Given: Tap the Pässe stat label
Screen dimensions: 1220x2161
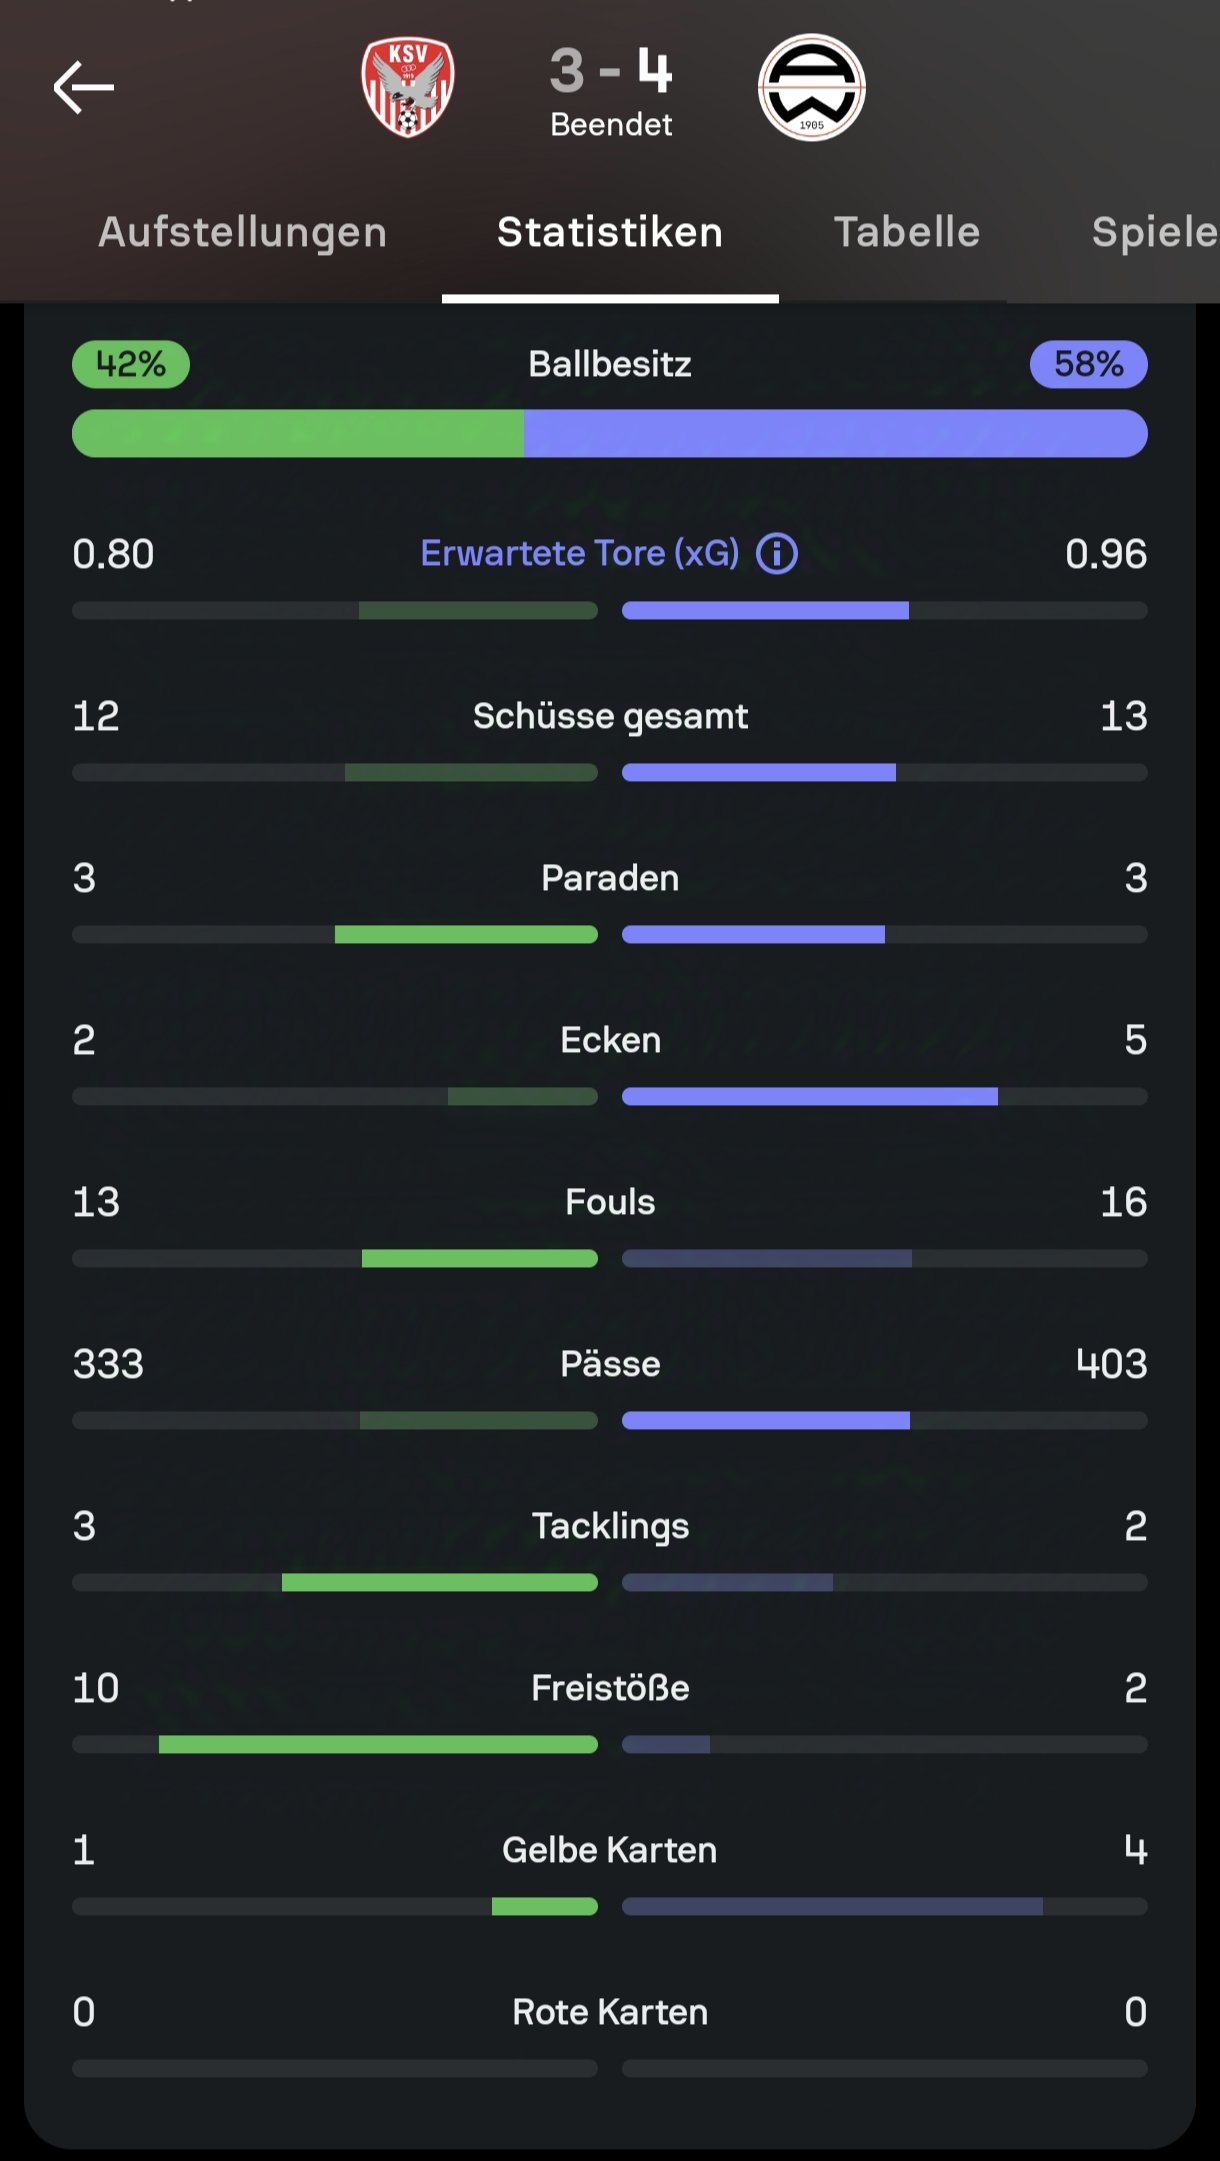Looking at the screenshot, I should pos(610,1364).
